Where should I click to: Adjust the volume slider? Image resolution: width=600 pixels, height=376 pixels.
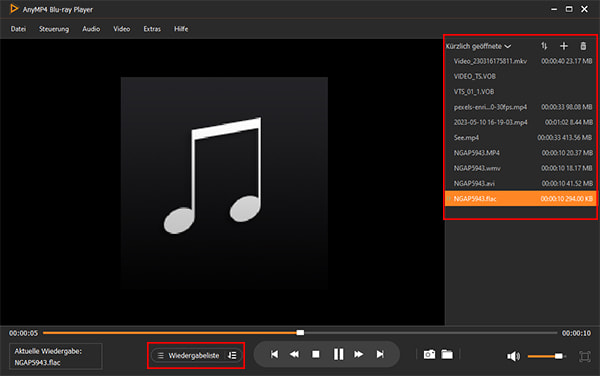click(x=546, y=356)
